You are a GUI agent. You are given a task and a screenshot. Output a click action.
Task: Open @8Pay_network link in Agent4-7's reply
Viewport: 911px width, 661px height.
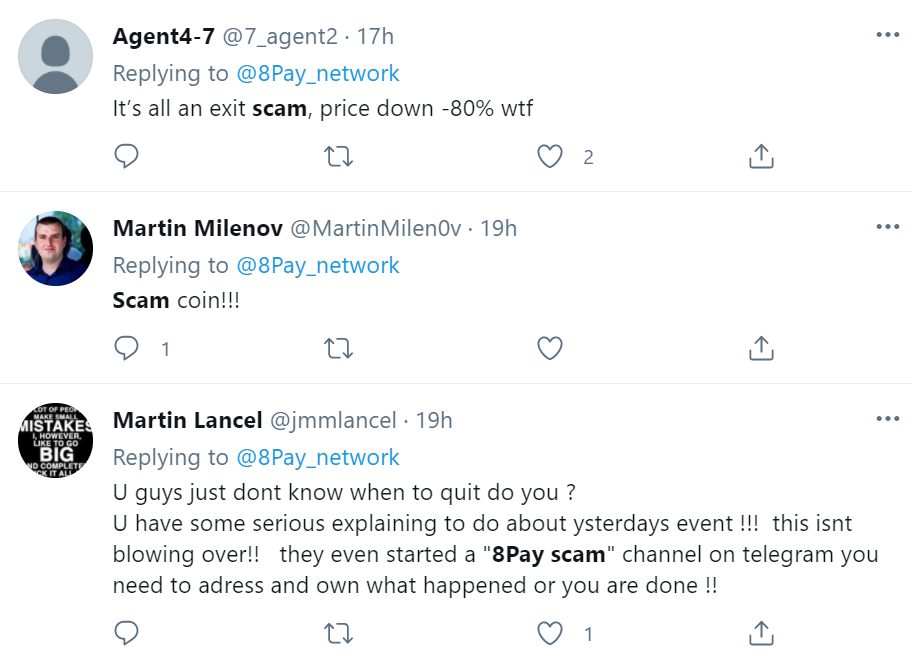pos(318,74)
